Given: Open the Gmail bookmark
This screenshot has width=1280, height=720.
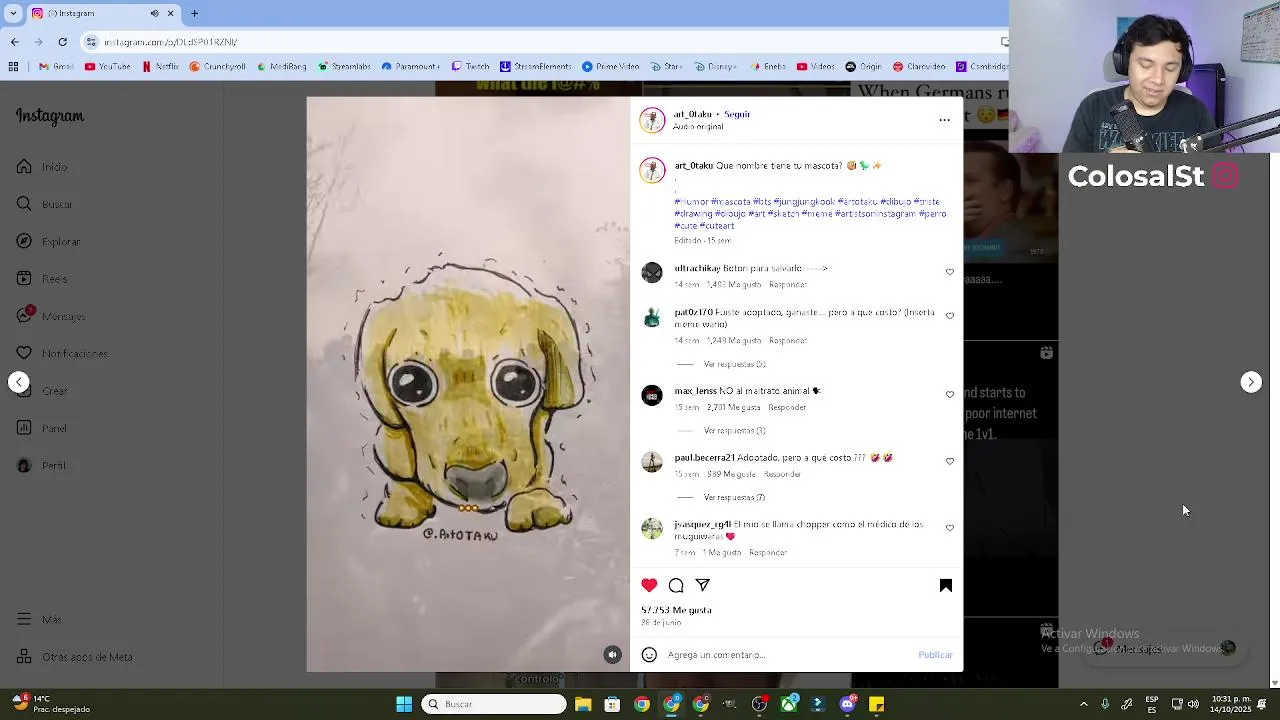Looking at the screenshot, I should pos(56,67).
